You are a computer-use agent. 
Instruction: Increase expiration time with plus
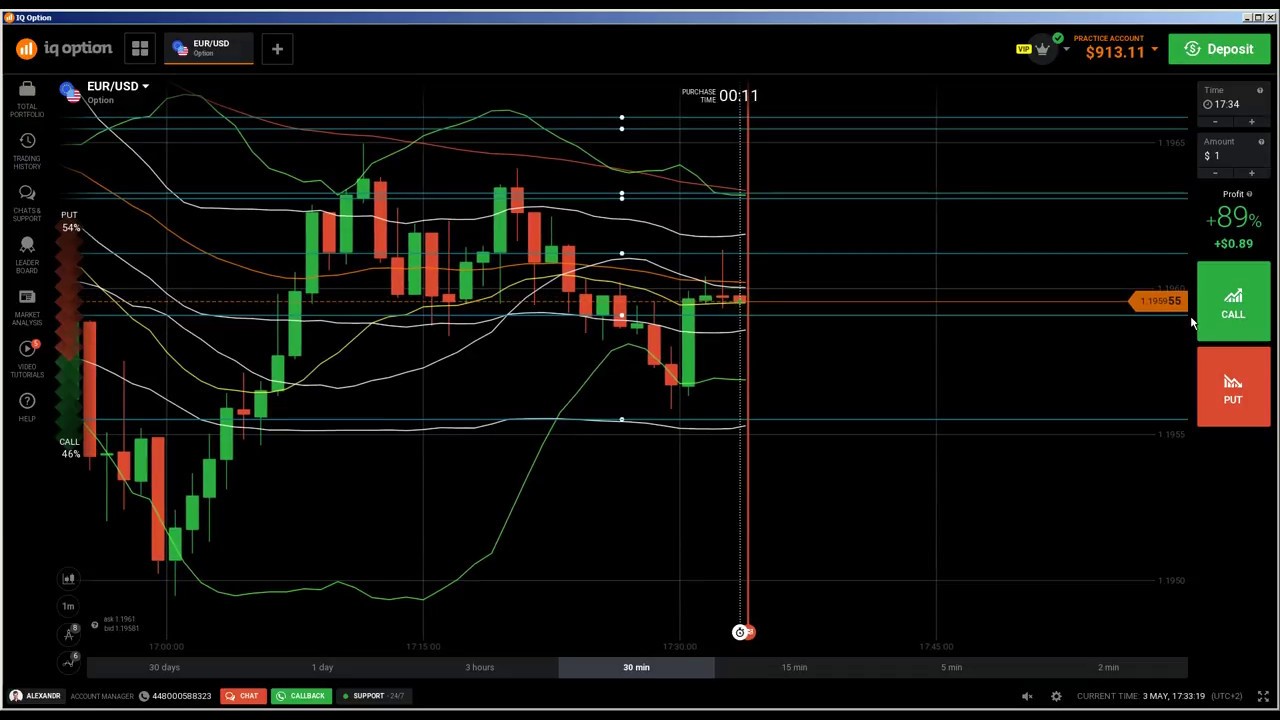coord(1251,122)
